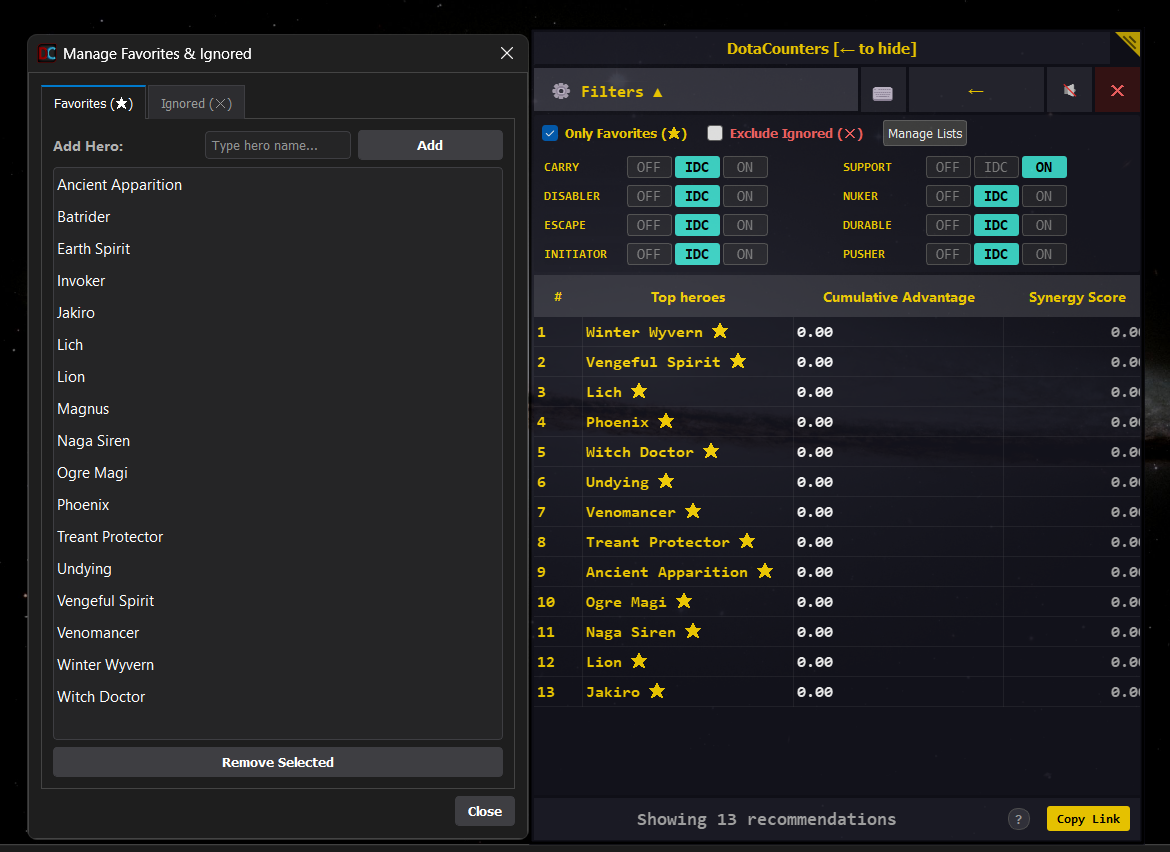Close the Manage Favorites & Ignored dialog via X

(507, 53)
